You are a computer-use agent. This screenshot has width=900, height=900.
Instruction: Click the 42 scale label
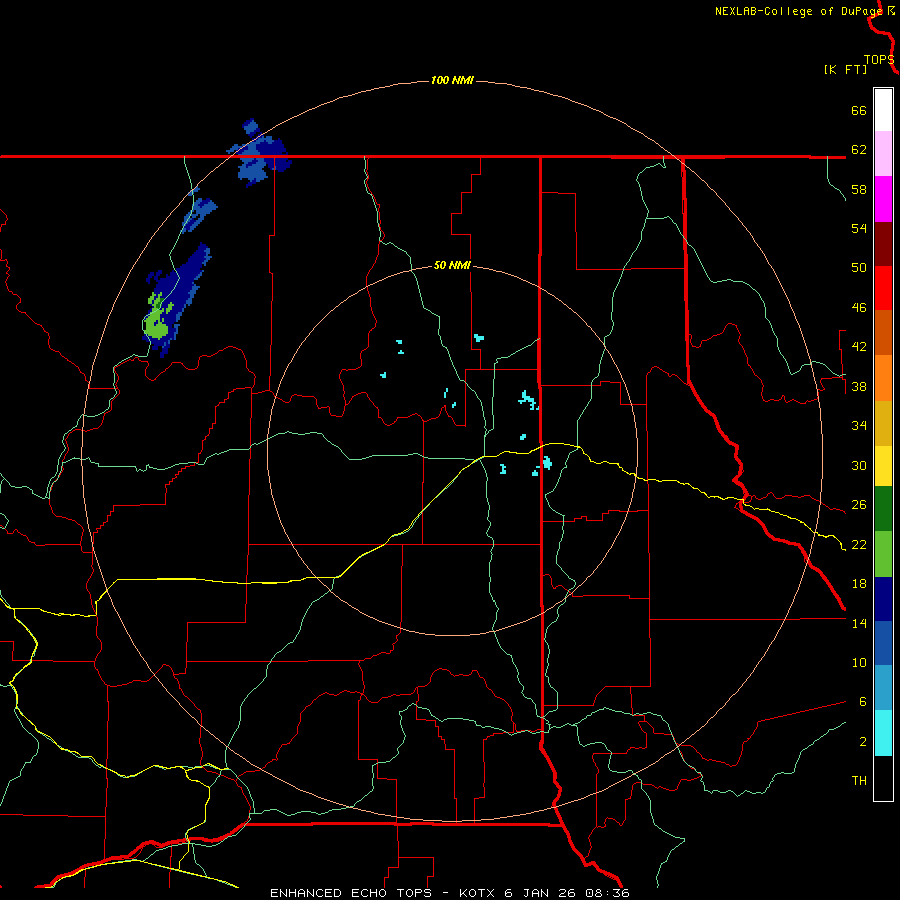point(859,346)
